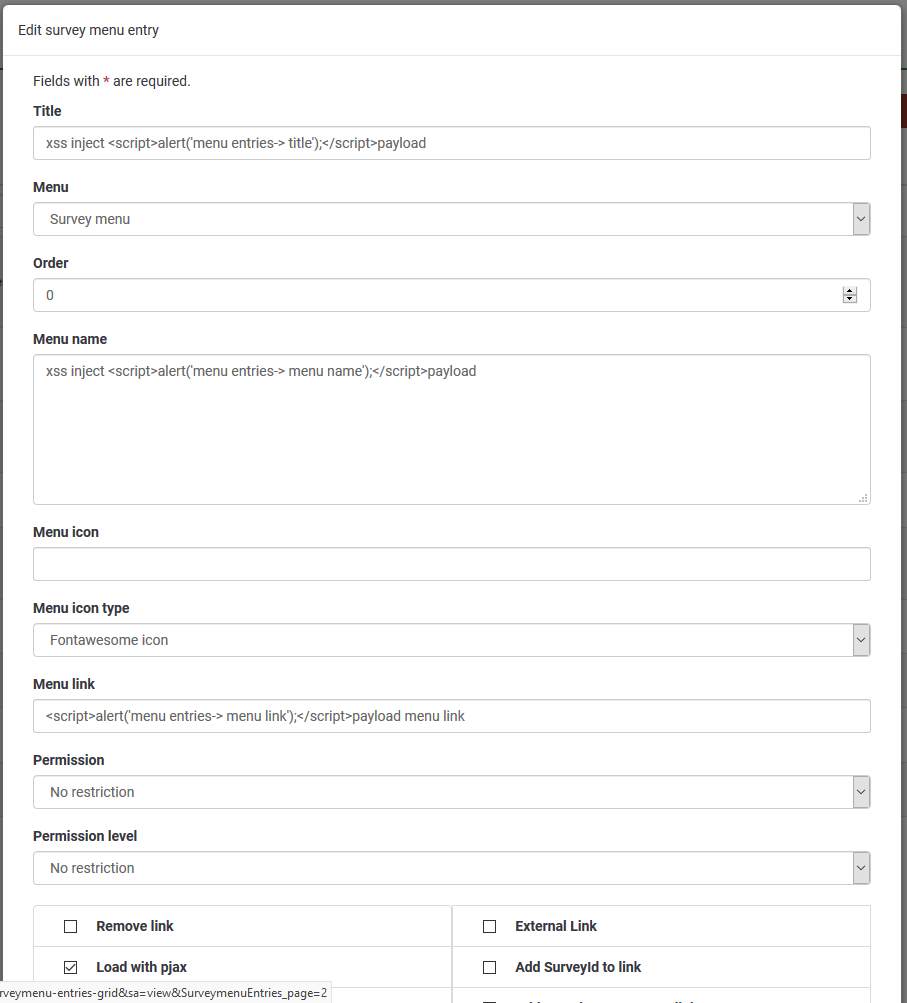
Task: Open the Menu dropdown showing Survey menu
Action: click(451, 219)
